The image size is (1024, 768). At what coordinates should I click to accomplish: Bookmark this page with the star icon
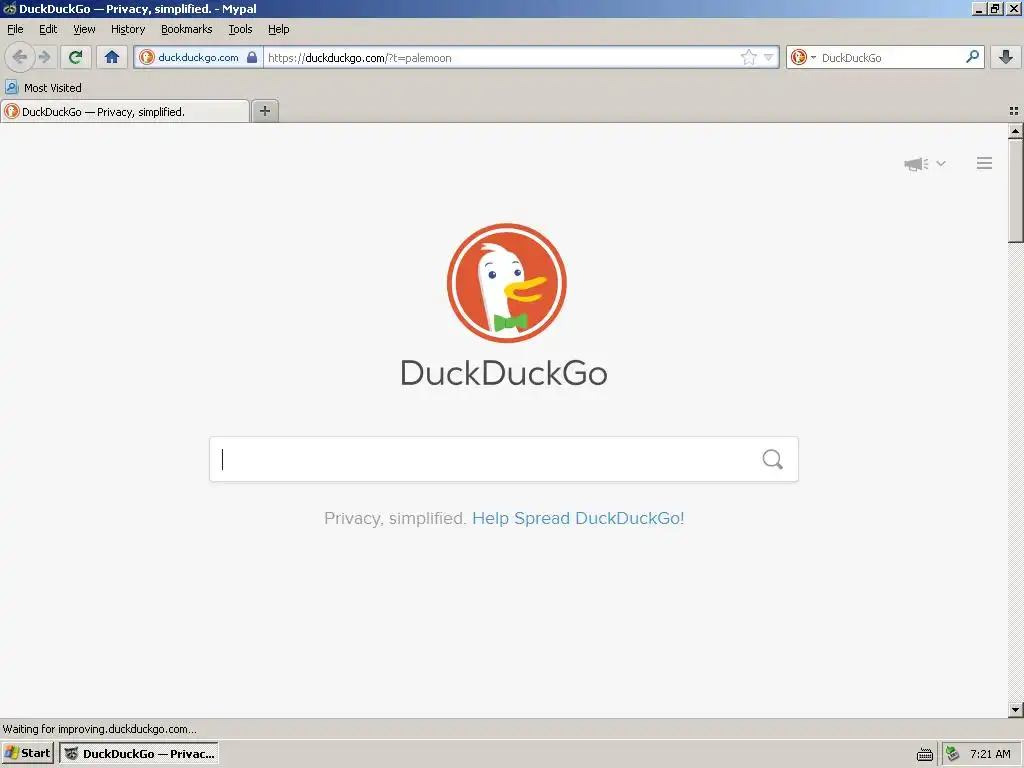(748, 57)
